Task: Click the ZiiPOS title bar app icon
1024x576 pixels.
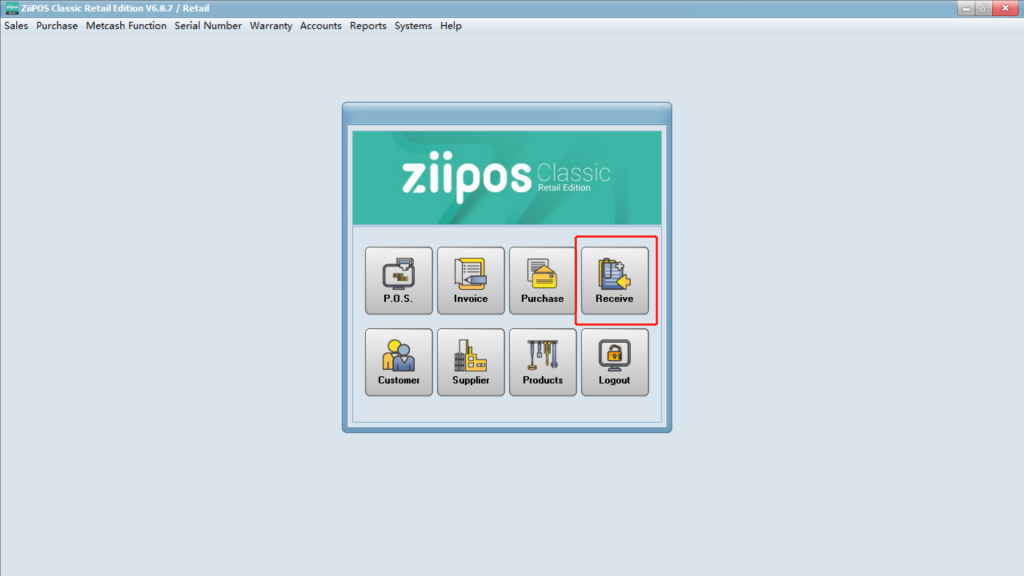Action: (x=11, y=8)
